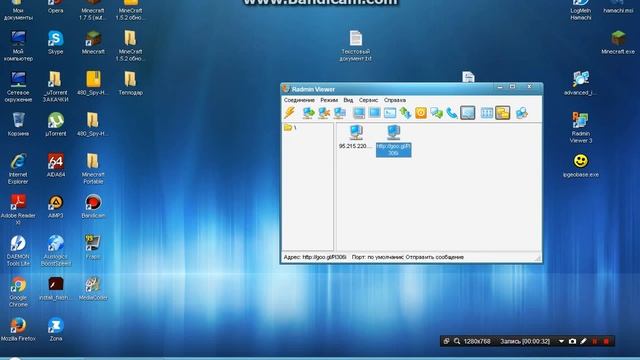
Task: Select the highlighted http://goo.gl computer entry
Action: click(393, 141)
